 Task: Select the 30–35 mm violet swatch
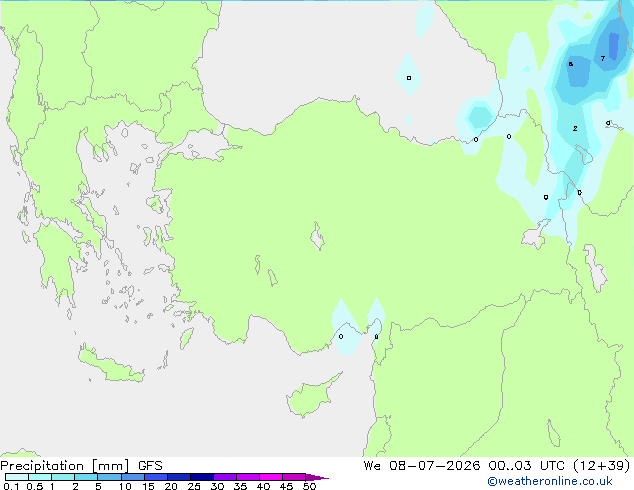(x=225, y=477)
